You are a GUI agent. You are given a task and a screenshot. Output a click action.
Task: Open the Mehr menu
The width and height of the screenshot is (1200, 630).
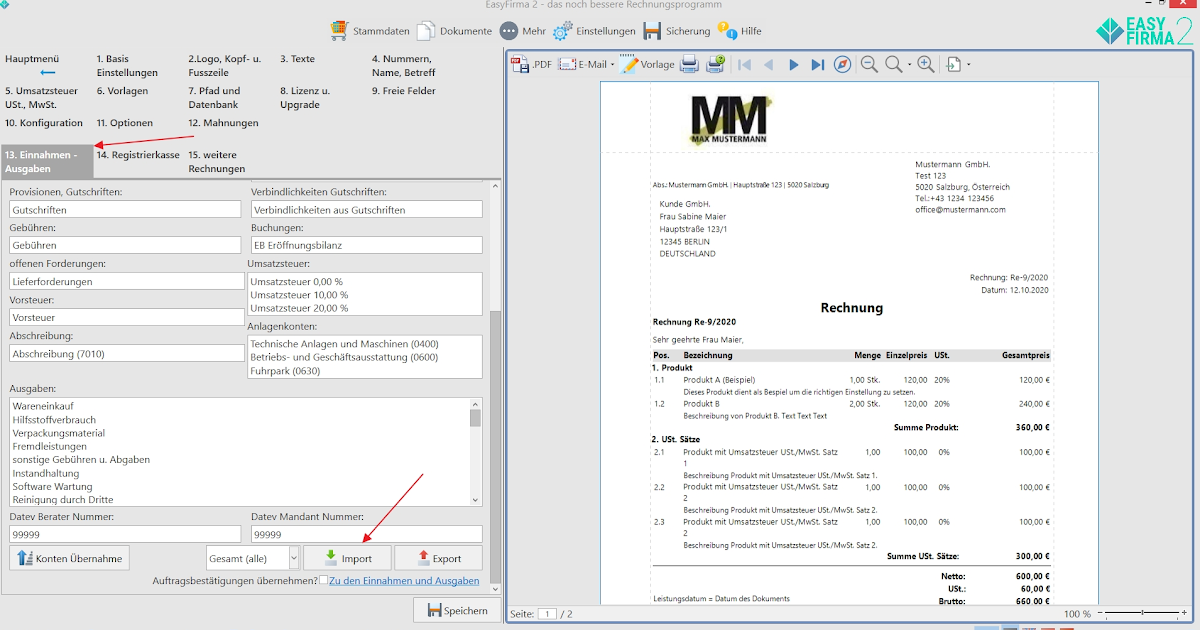click(523, 31)
